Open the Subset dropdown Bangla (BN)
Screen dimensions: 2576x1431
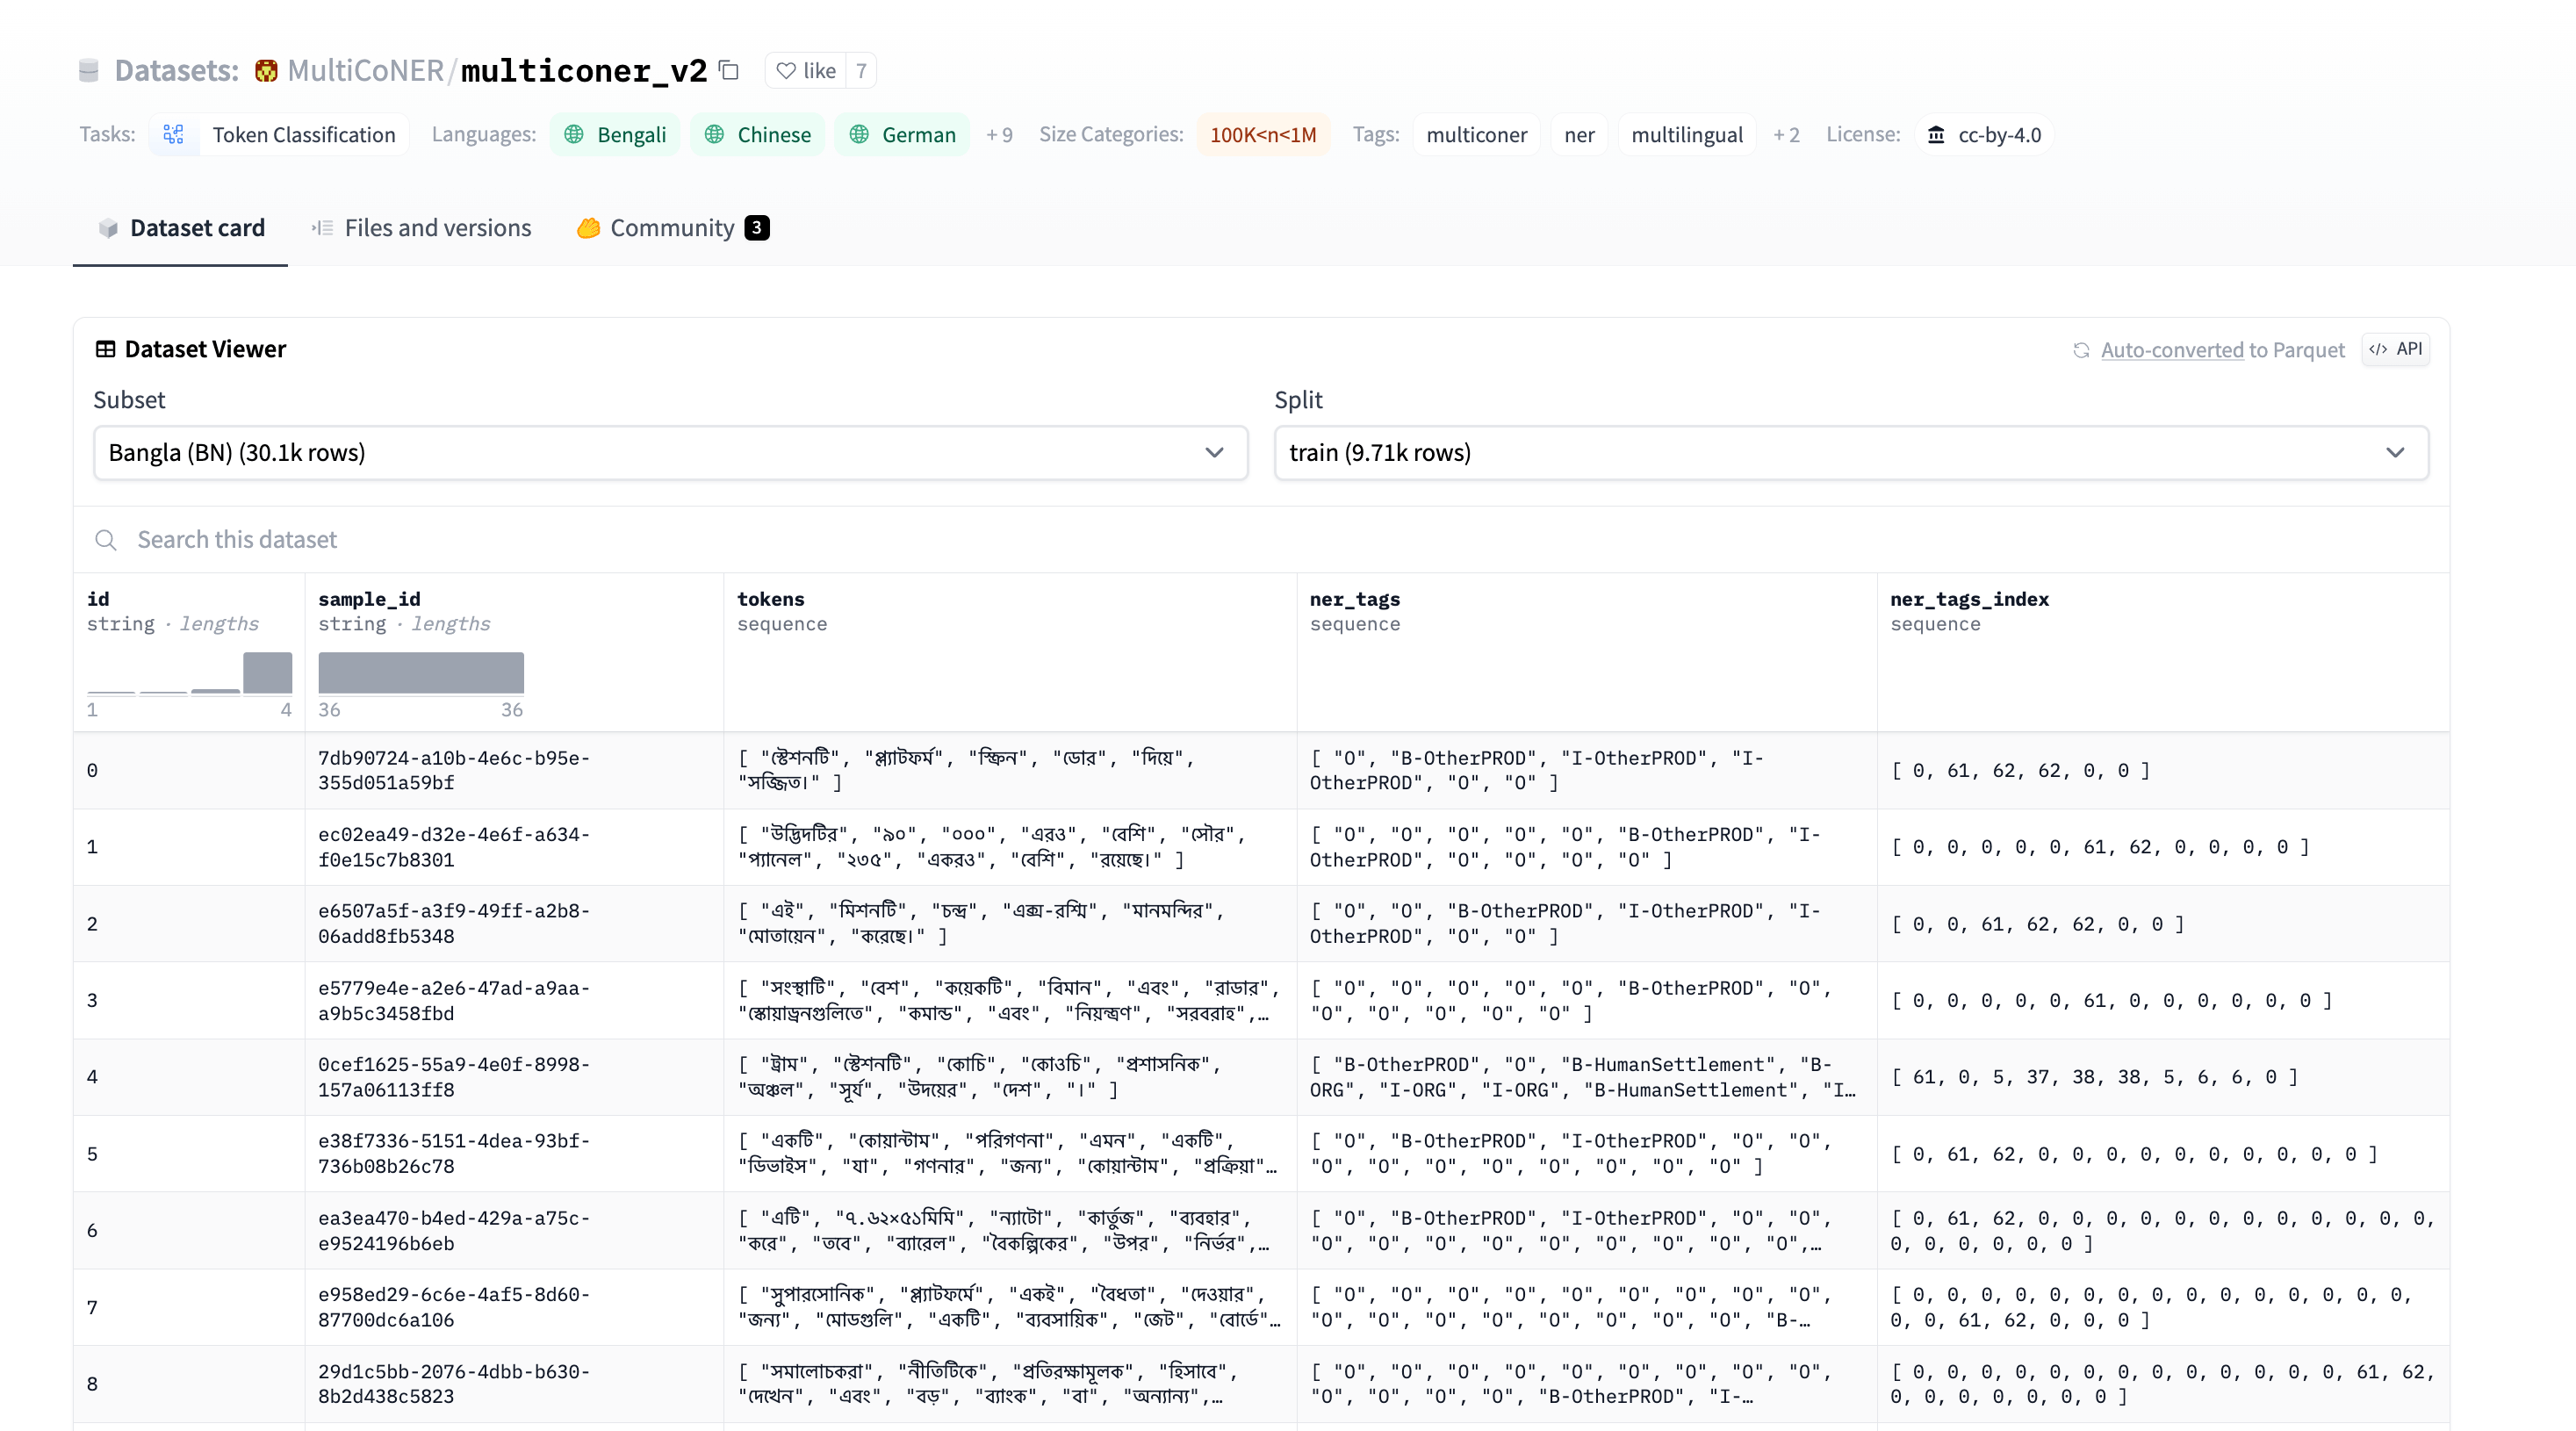coord(670,453)
